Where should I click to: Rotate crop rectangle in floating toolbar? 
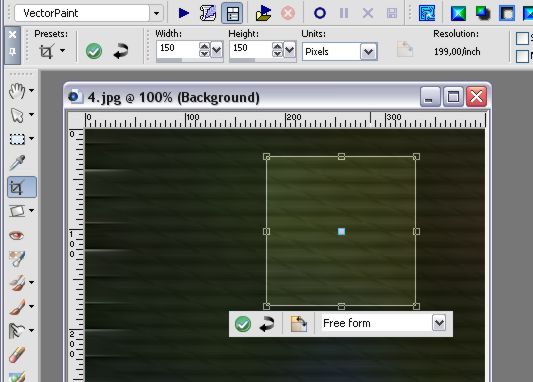(299, 324)
